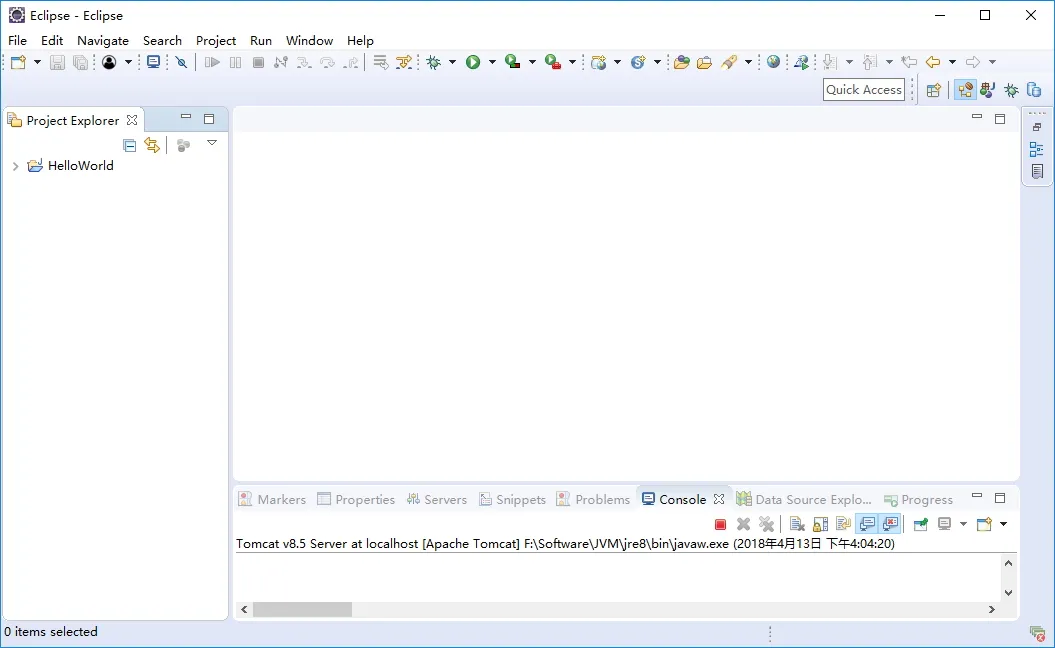This screenshot has height=648, width=1055.
Task: Select the HelloWorld project
Action: [x=80, y=166]
